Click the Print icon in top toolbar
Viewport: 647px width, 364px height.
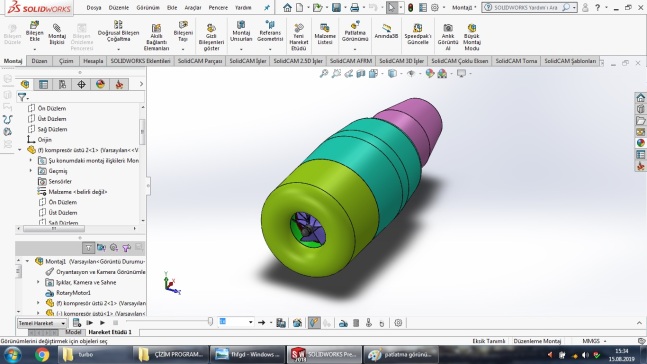tap(354, 7)
